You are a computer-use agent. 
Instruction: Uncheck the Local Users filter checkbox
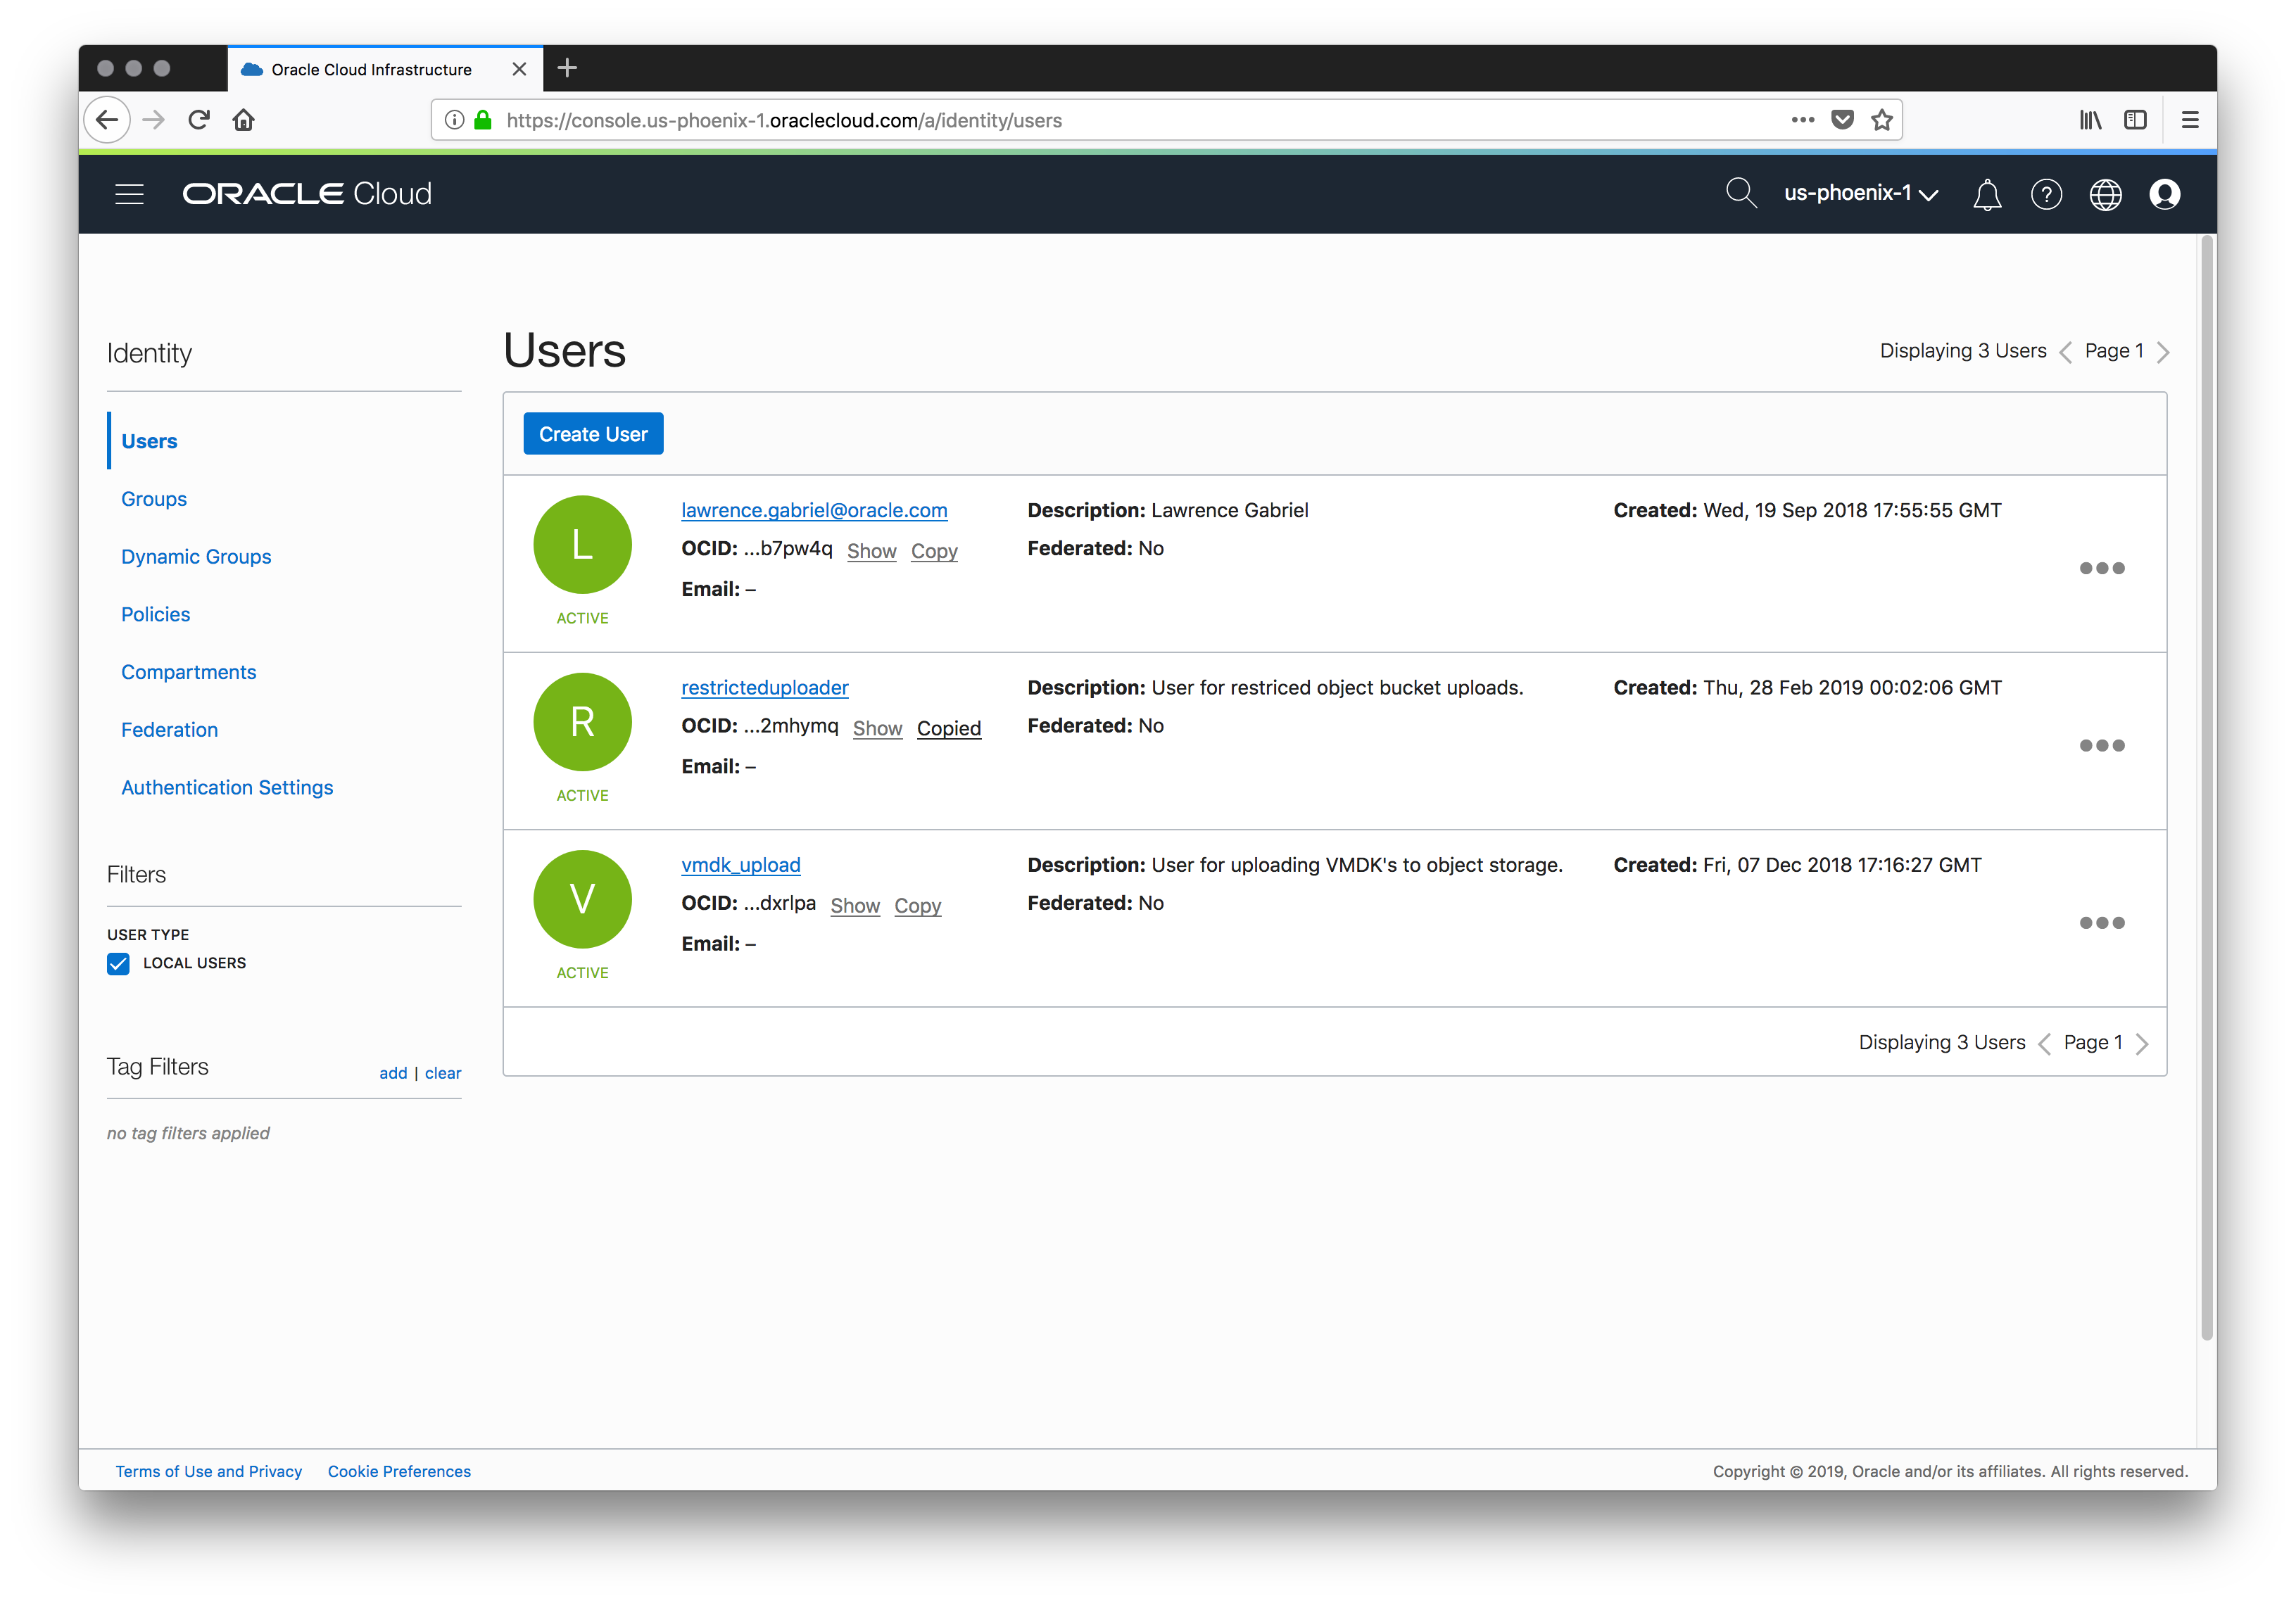click(118, 963)
